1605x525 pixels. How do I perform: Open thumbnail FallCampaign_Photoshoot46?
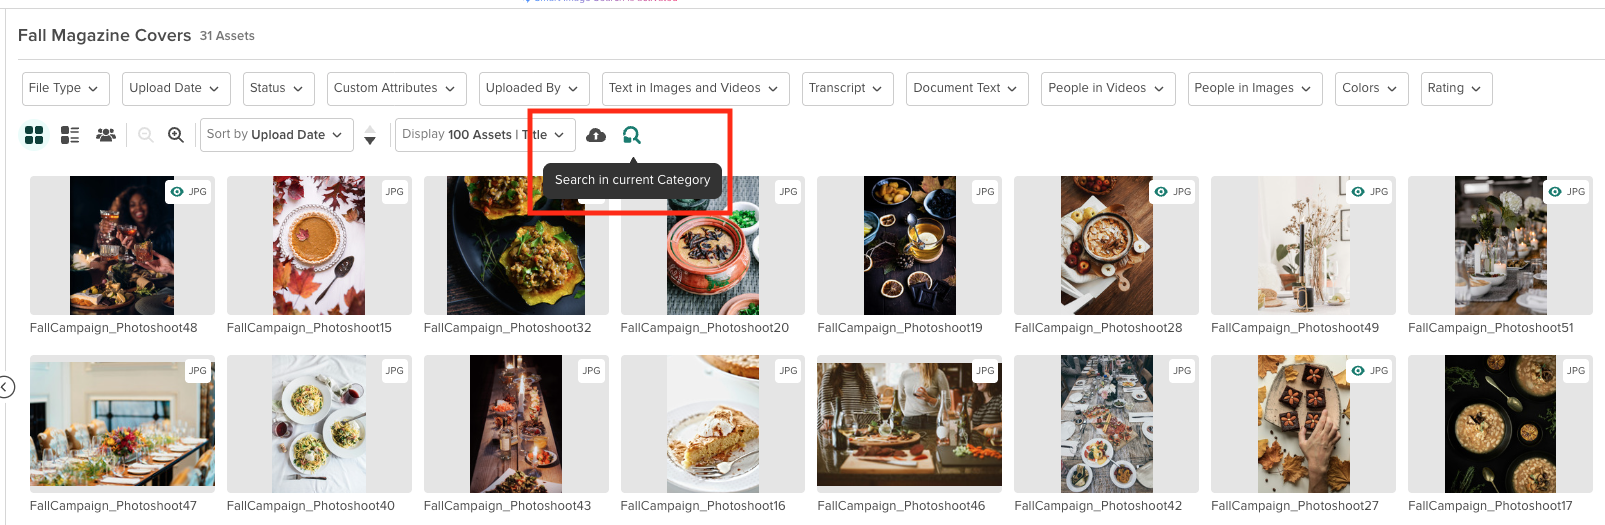(x=910, y=424)
